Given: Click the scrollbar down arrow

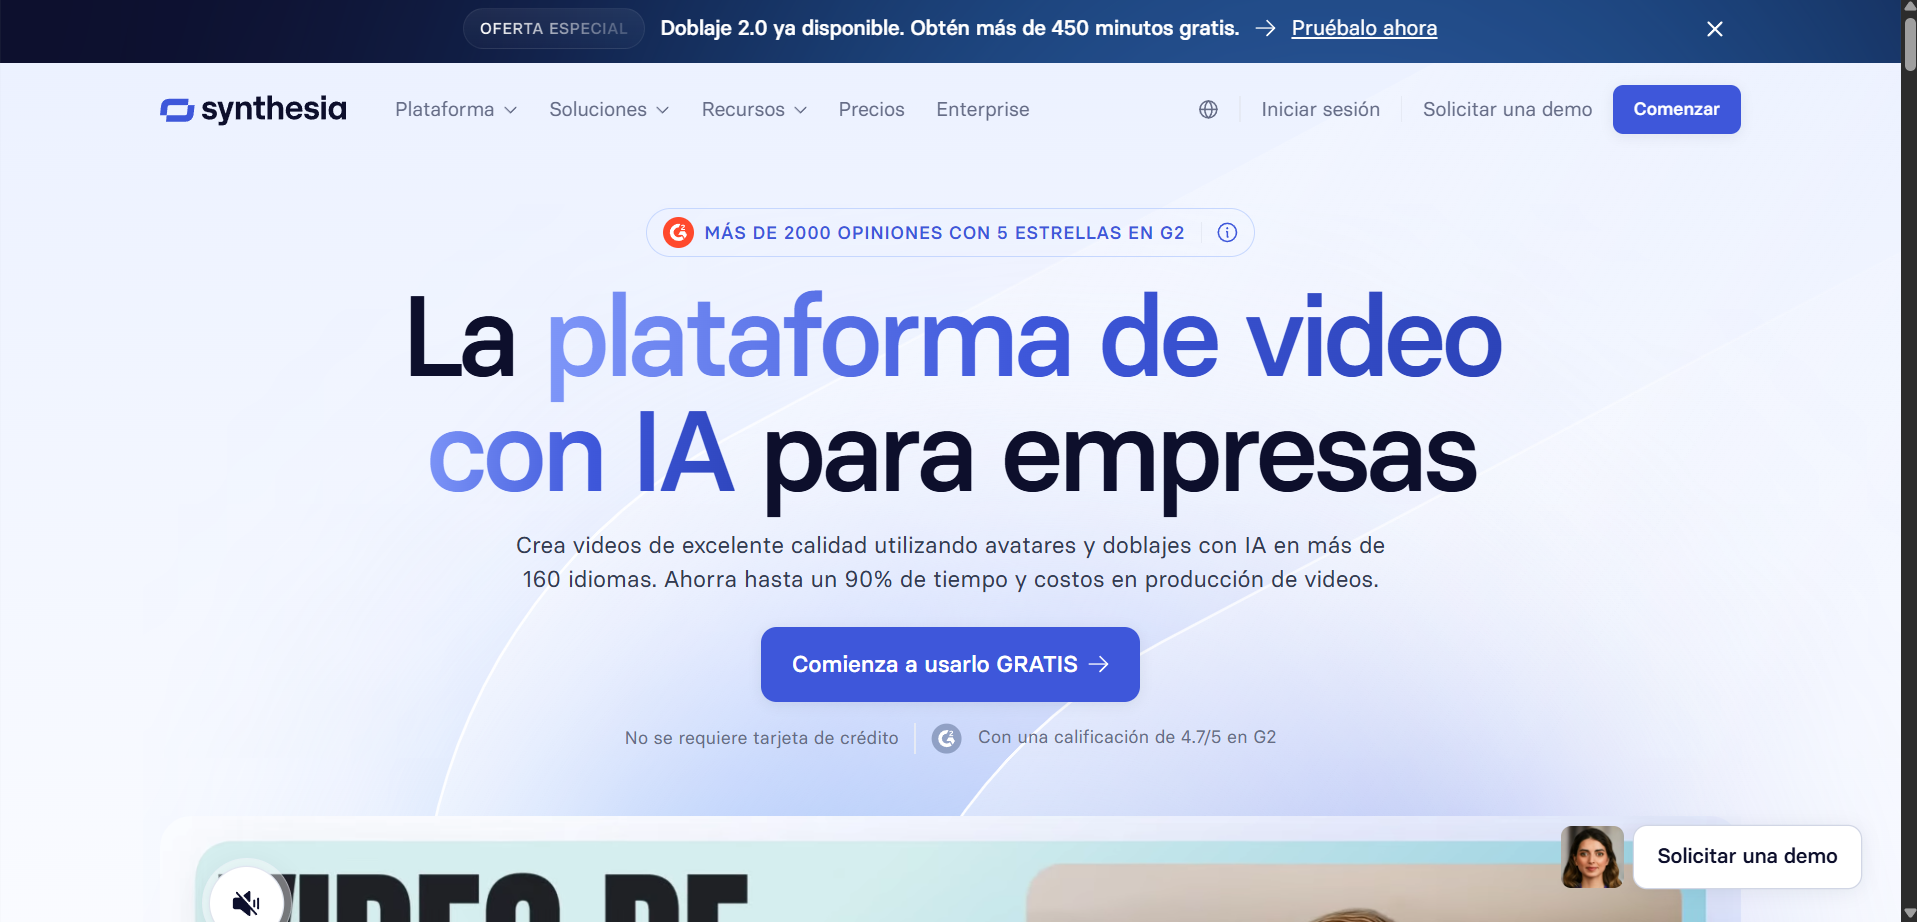Looking at the screenshot, I should pyautogui.click(x=1909, y=914).
